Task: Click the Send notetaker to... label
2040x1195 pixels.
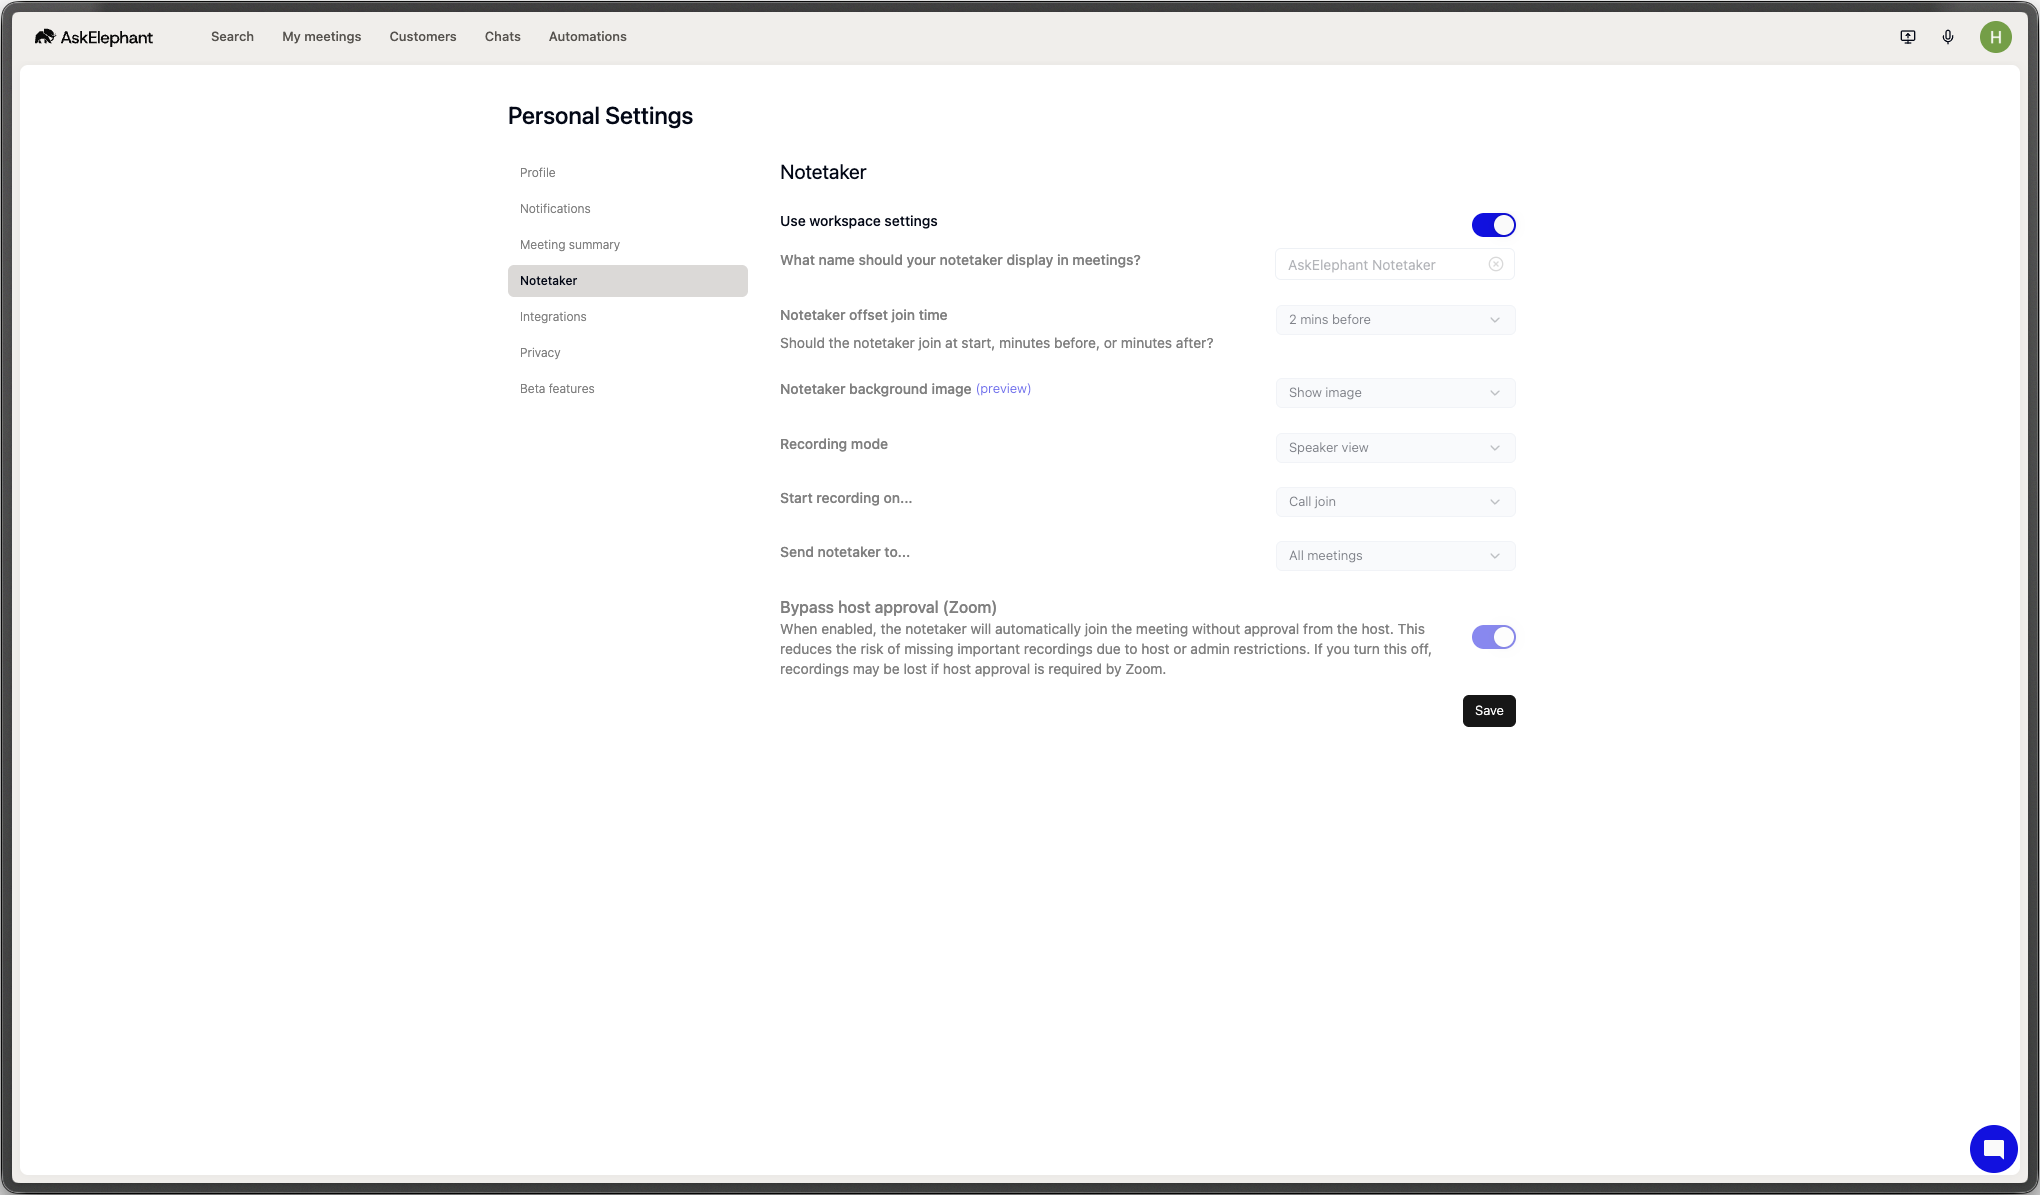Action: [x=845, y=552]
